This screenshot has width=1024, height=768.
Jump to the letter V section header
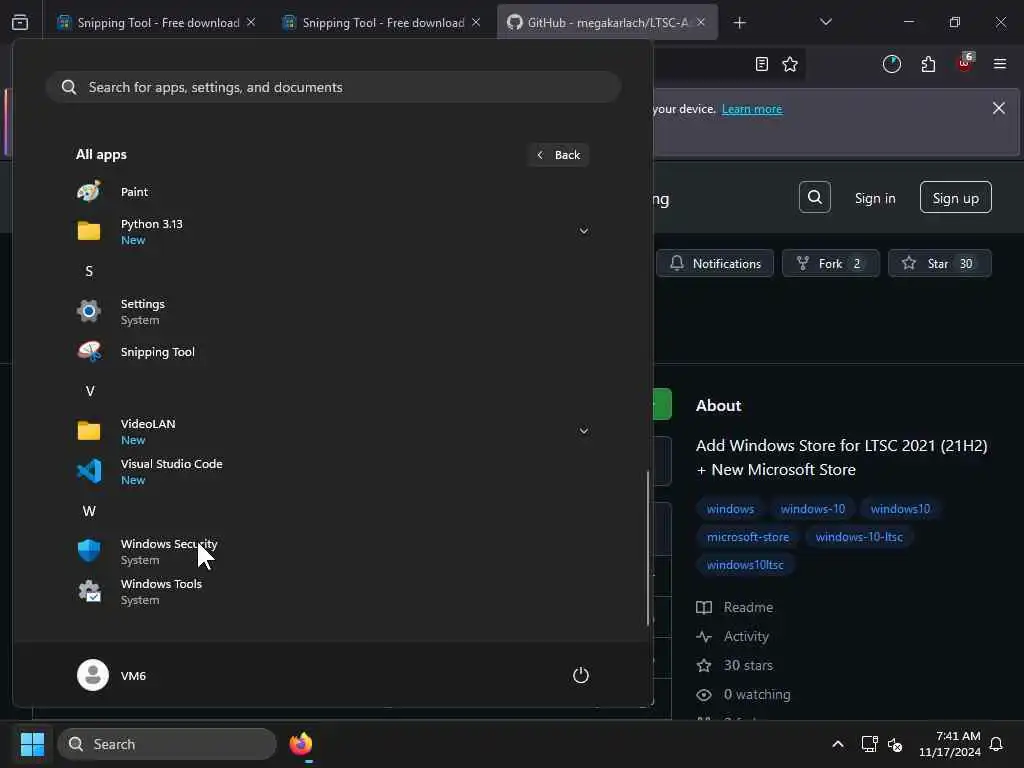tap(89, 391)
